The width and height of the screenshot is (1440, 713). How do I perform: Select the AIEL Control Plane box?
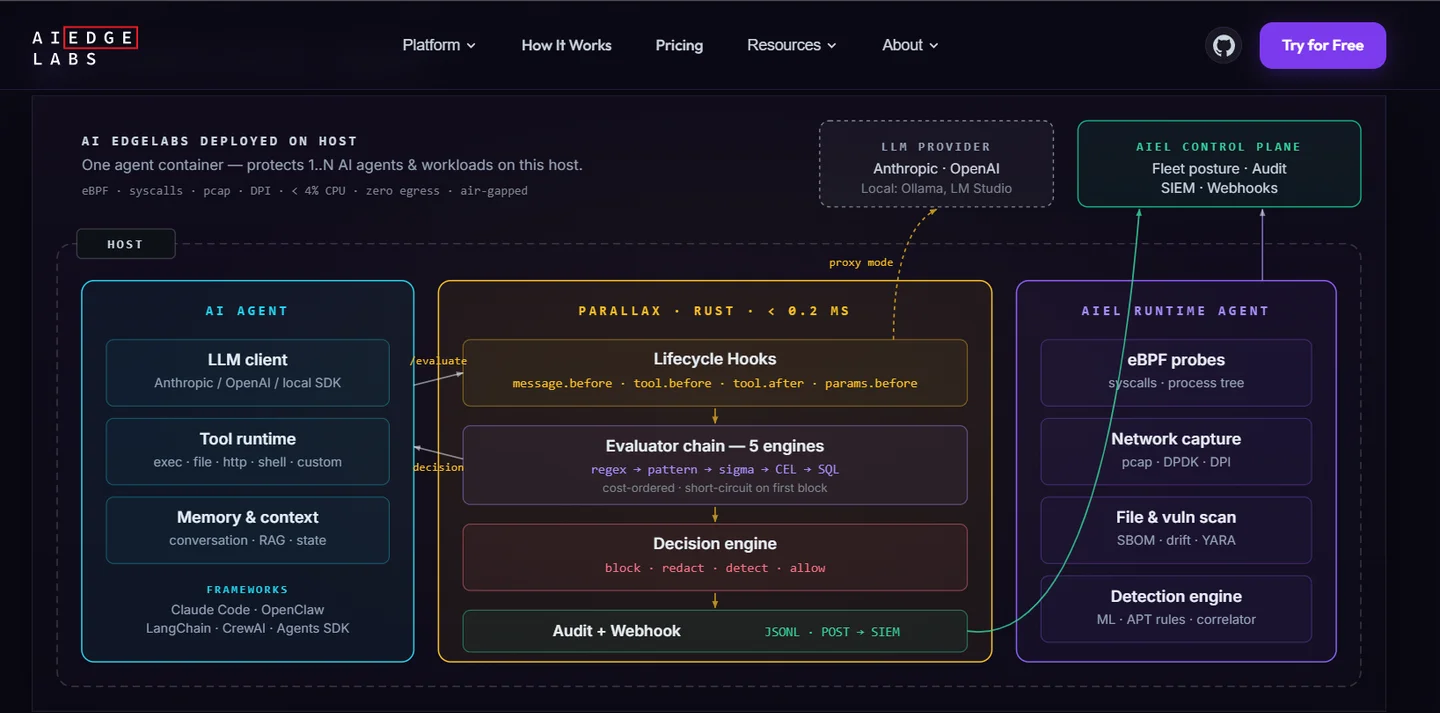(x=1219, y=164)
